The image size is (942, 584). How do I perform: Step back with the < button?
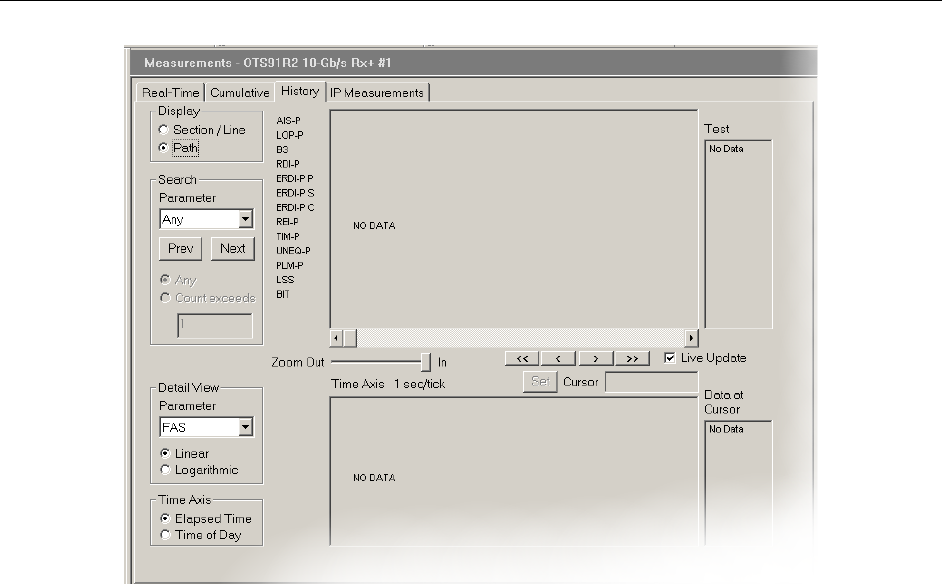[x=558, y=359]
